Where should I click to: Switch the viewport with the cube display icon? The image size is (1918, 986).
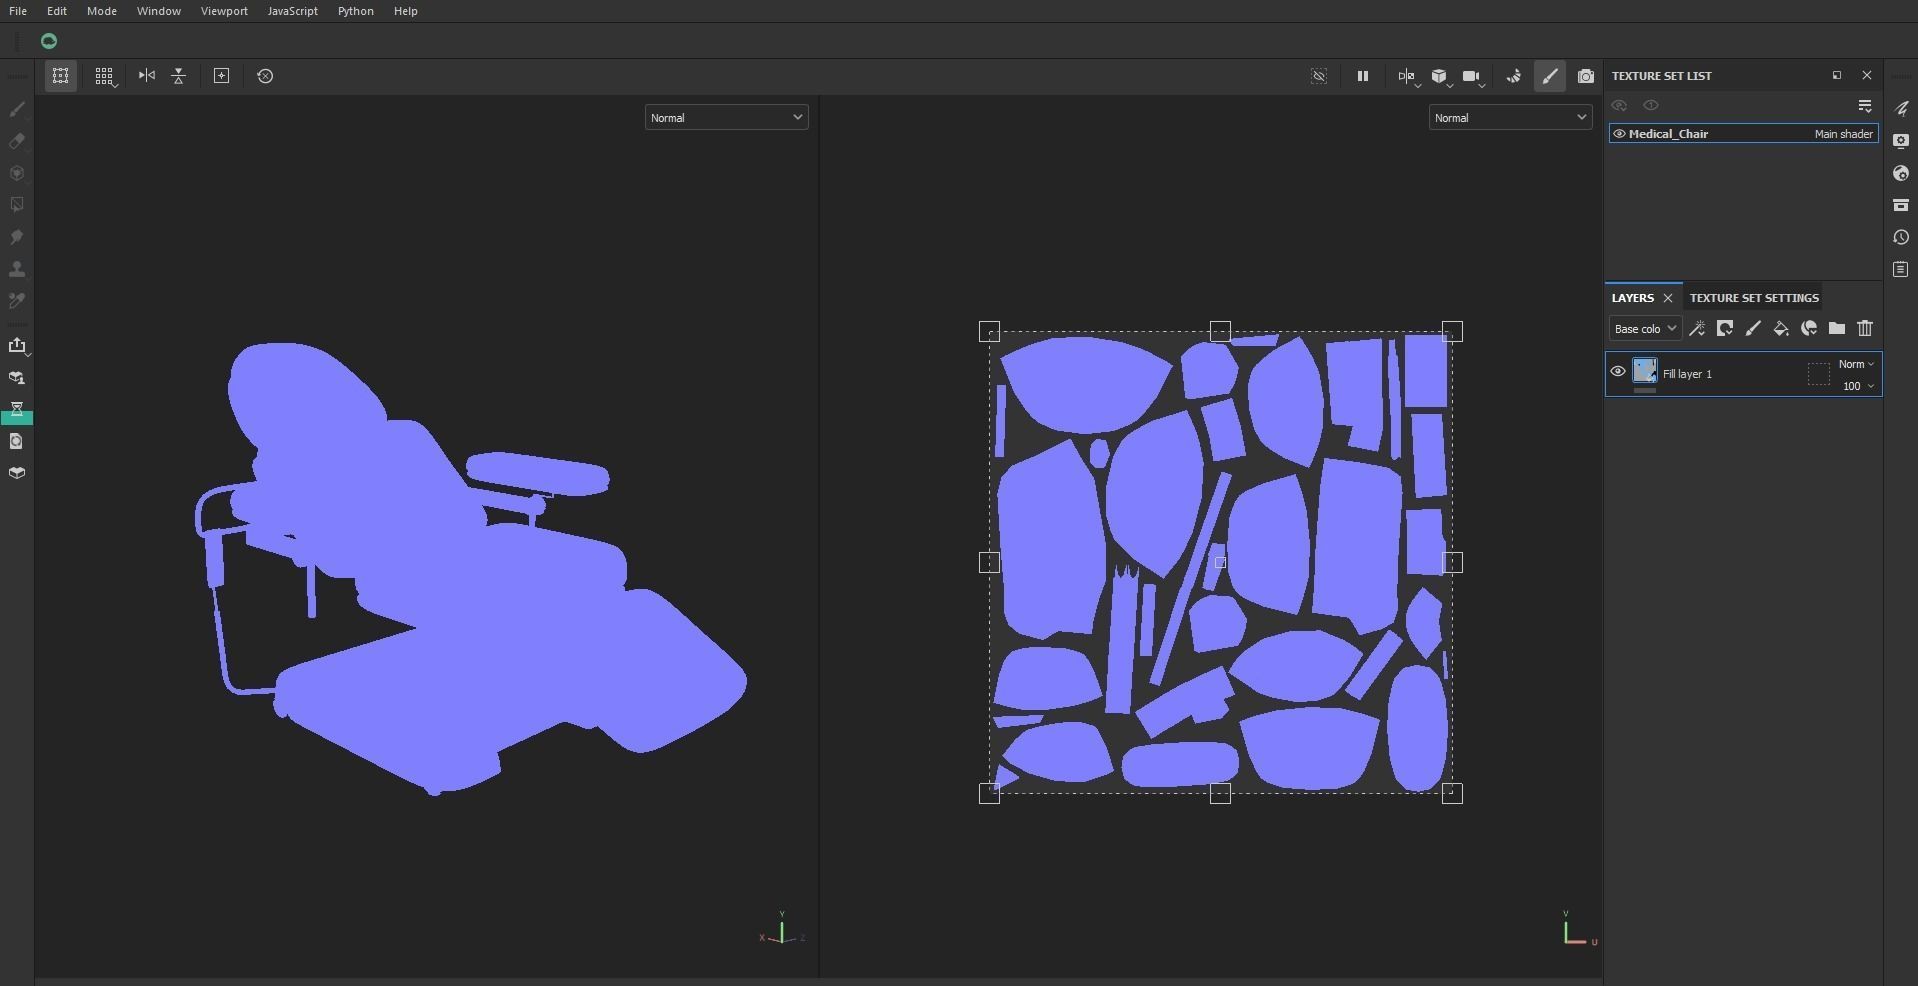(1440, 76)
